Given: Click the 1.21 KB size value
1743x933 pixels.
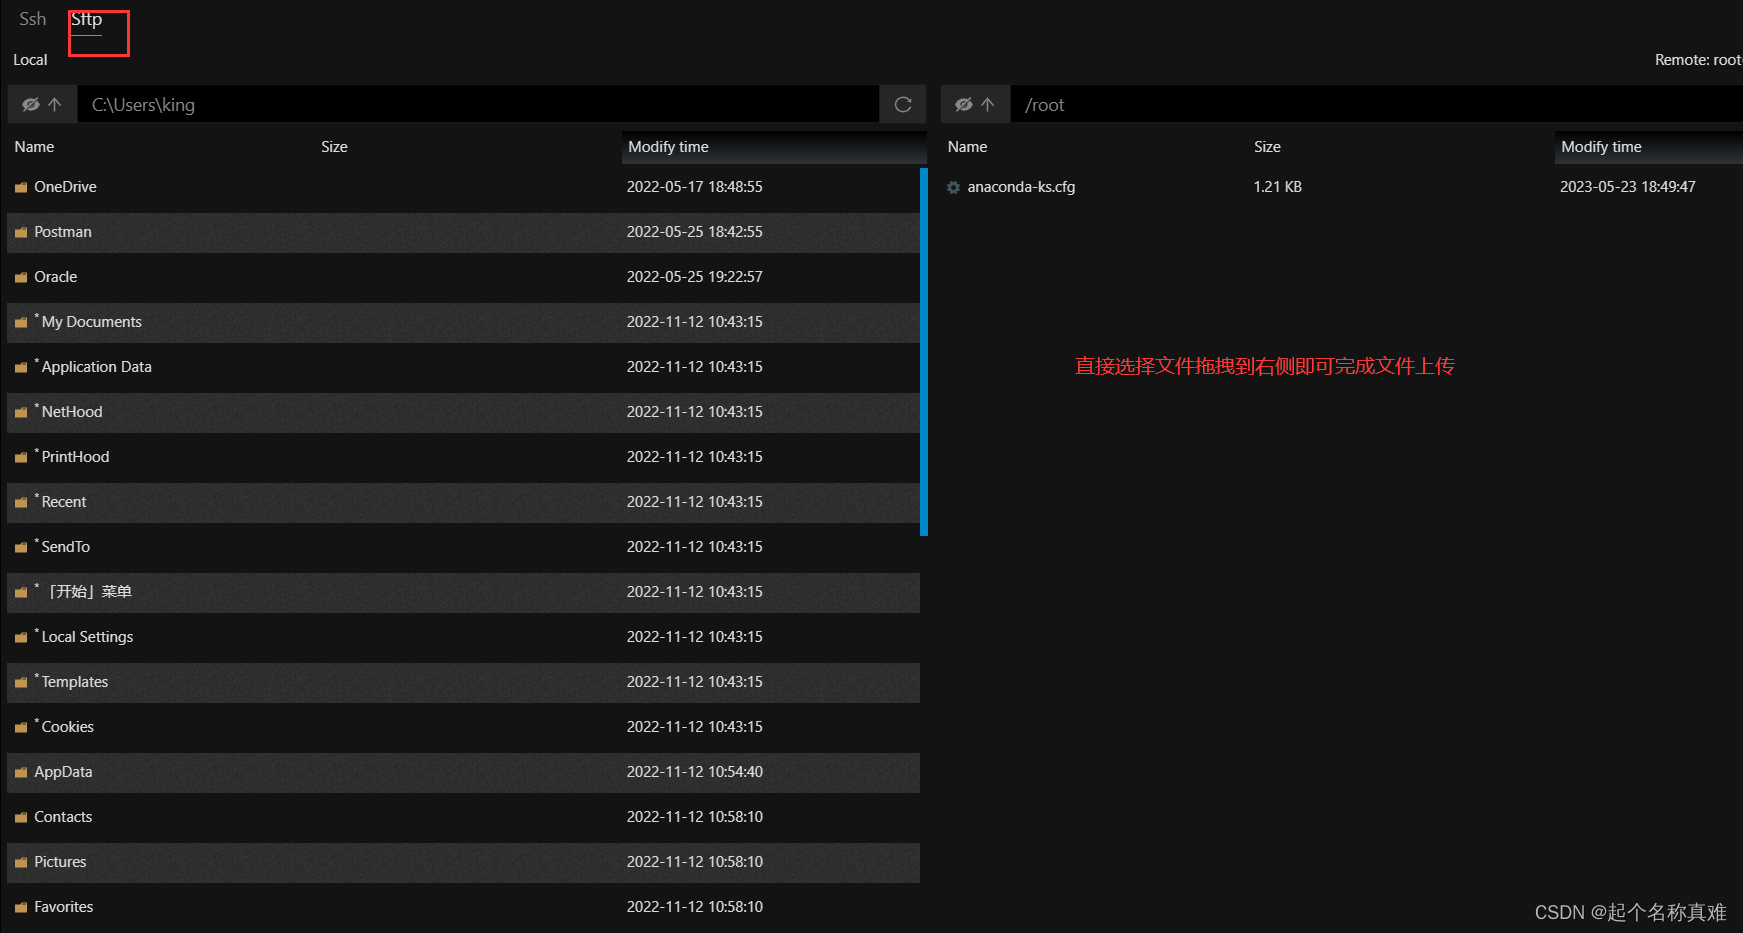Looking at the screenshot, I should coord(1278,187).
